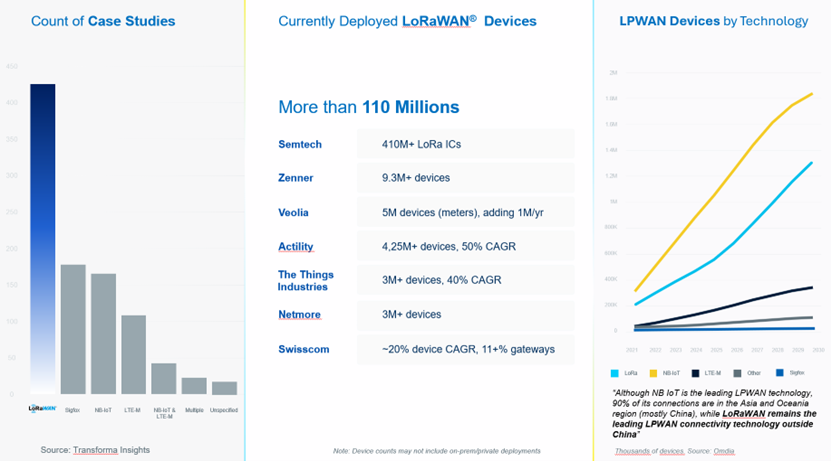831x461 pixels.
Task: Select the Sigfox blue legend swatch
Action: pos(779,373)
